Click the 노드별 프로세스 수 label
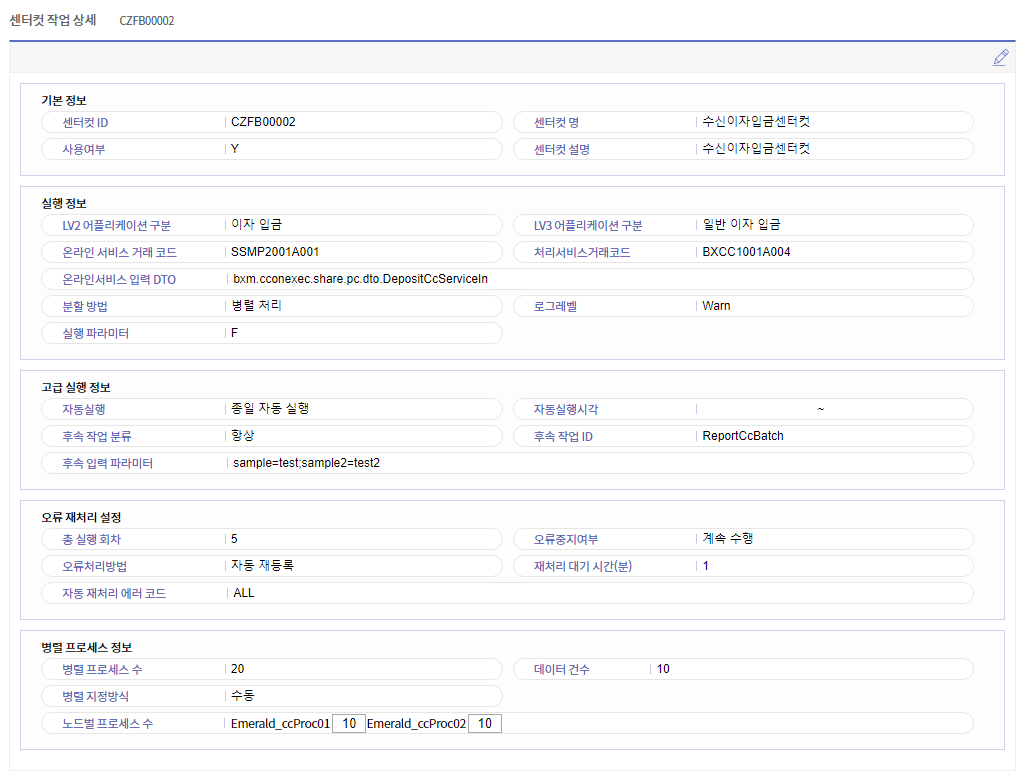 pos(108,723)
